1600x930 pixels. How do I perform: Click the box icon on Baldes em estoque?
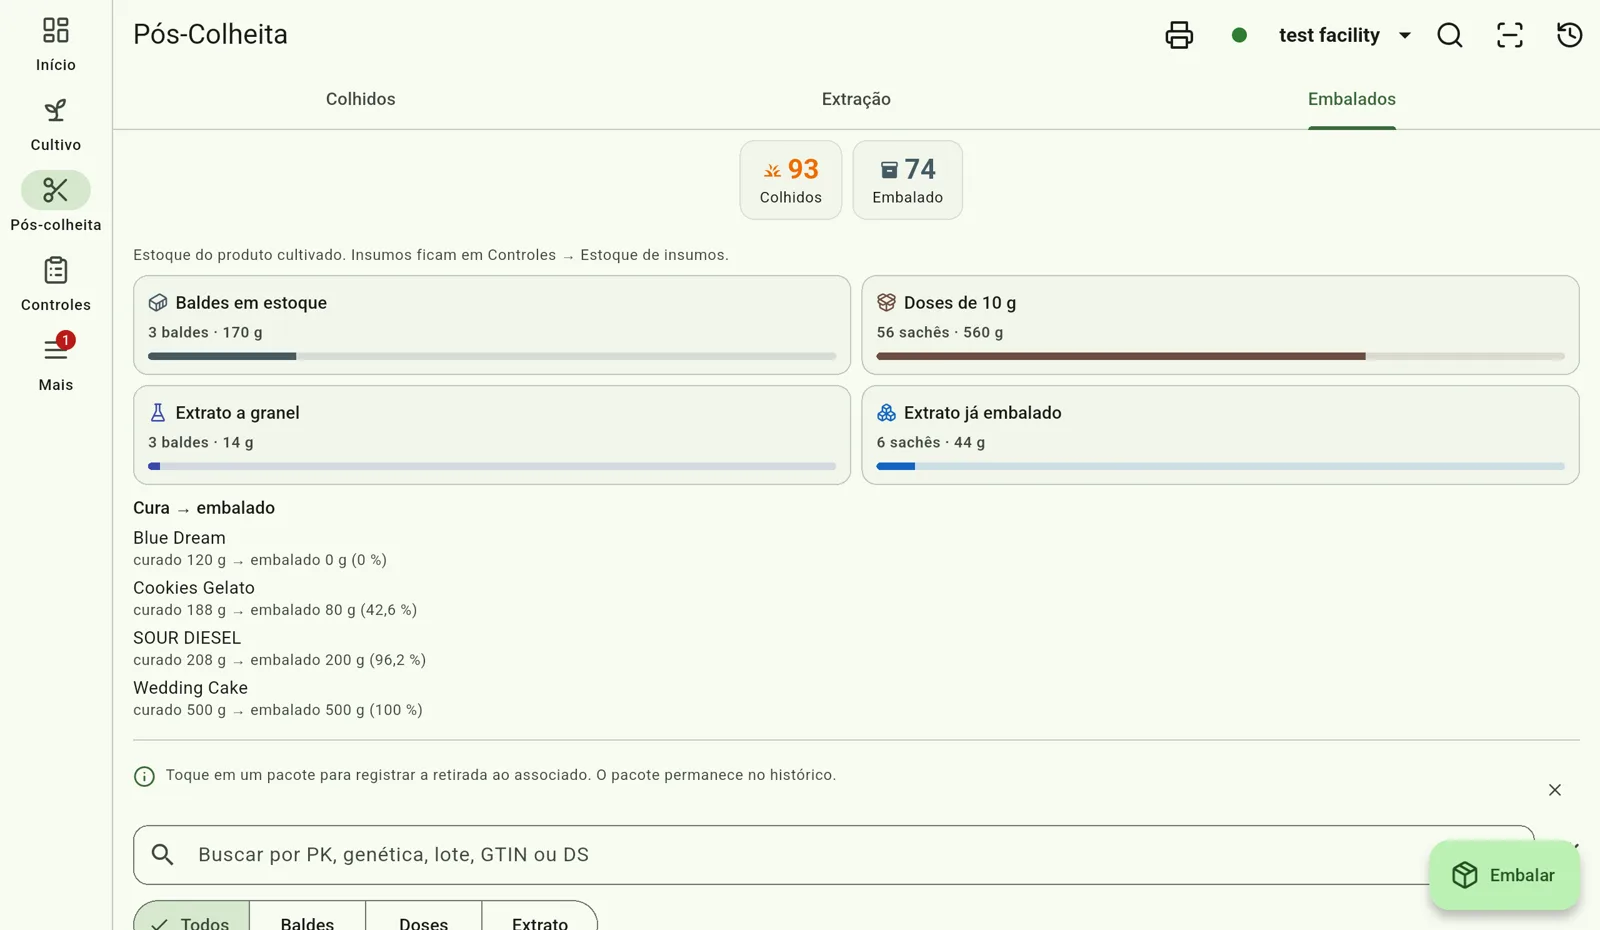pos(158,303)
